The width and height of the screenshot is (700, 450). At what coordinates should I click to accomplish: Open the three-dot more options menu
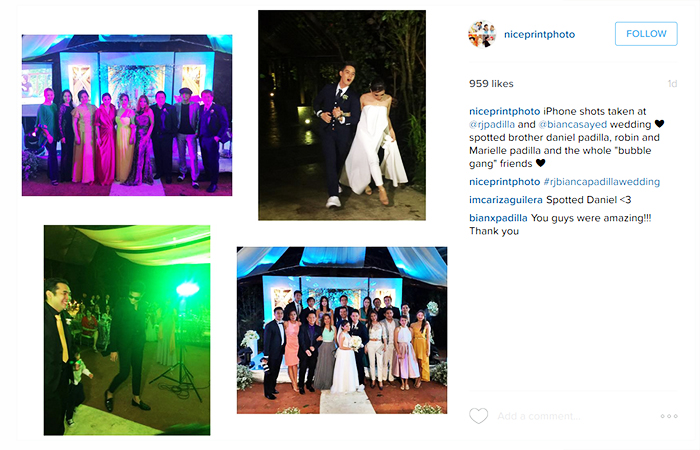[x=669, y=416]
